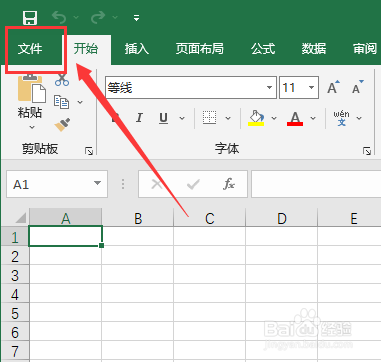The image size is (381, 362).
Task: Open underline style dropdown arrow
Action: coord(182,118)
